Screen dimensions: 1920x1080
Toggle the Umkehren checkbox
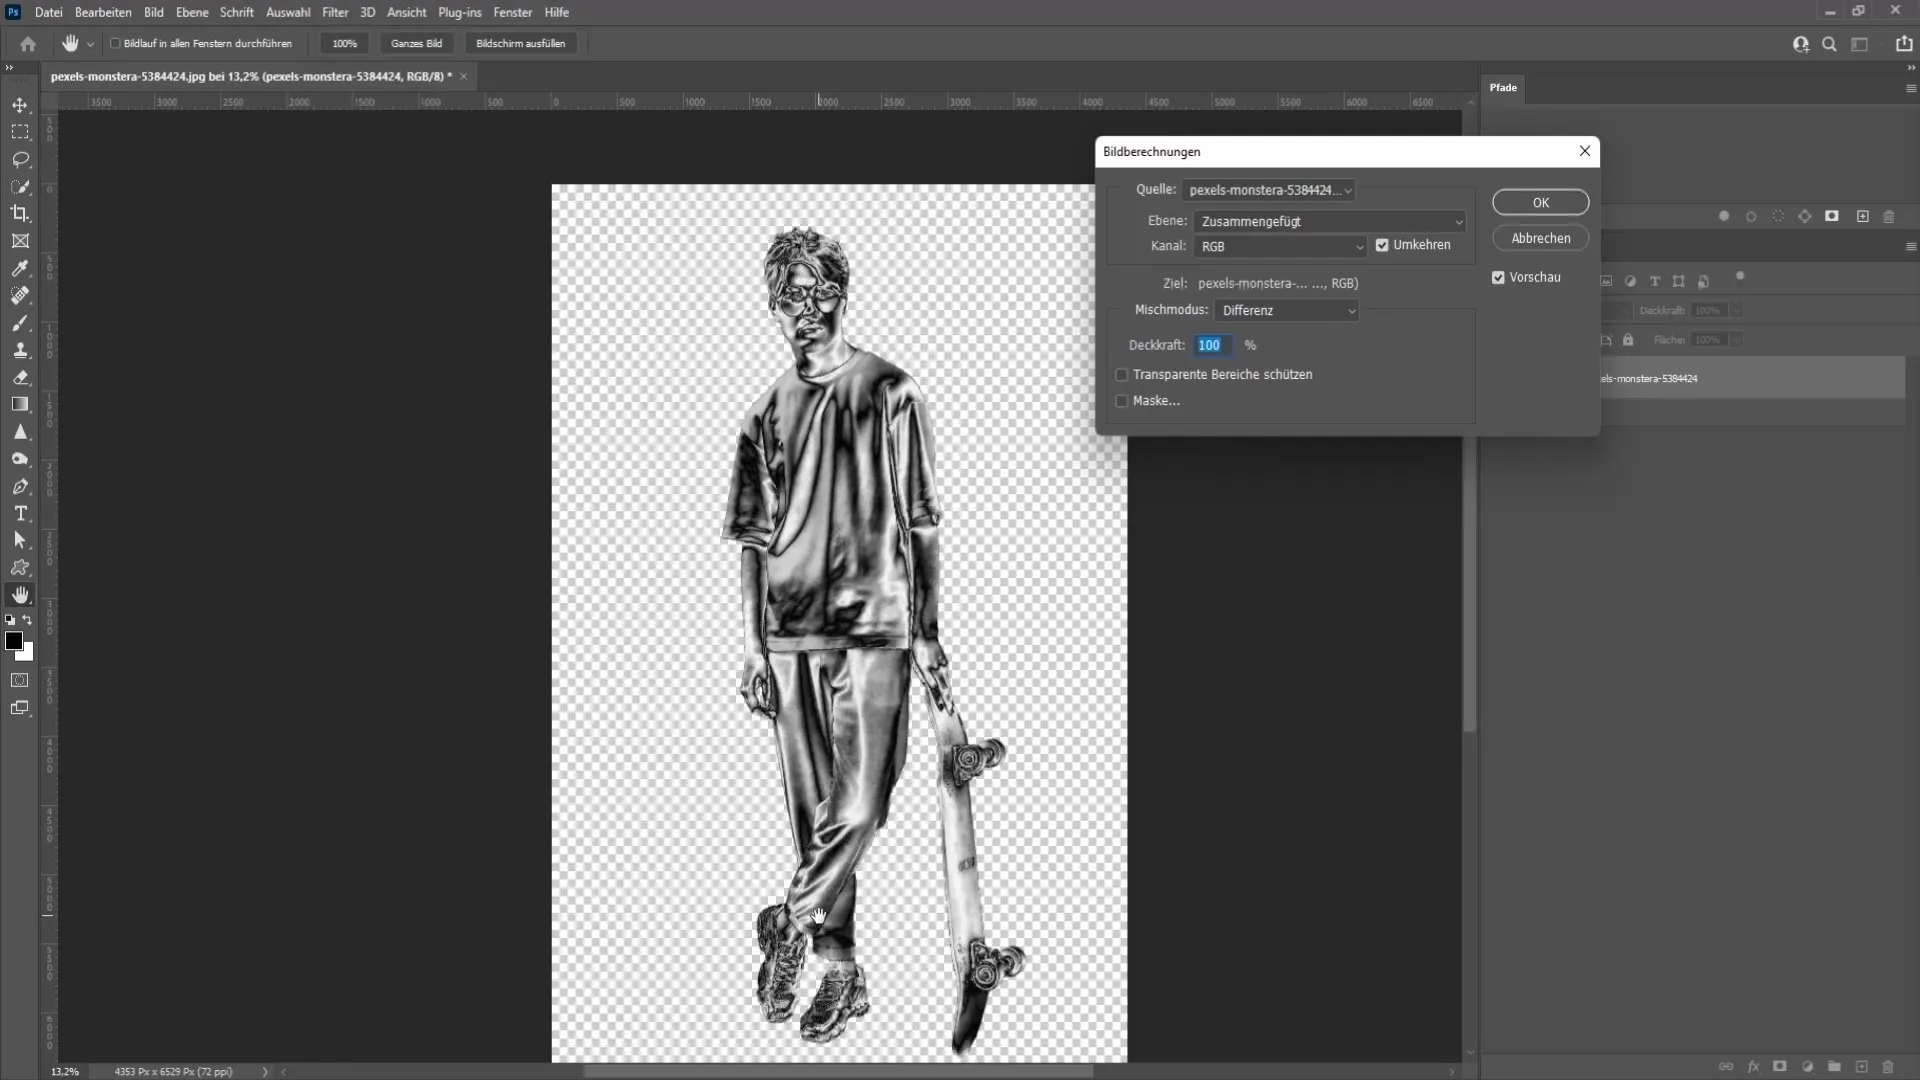click(1382, 245)
